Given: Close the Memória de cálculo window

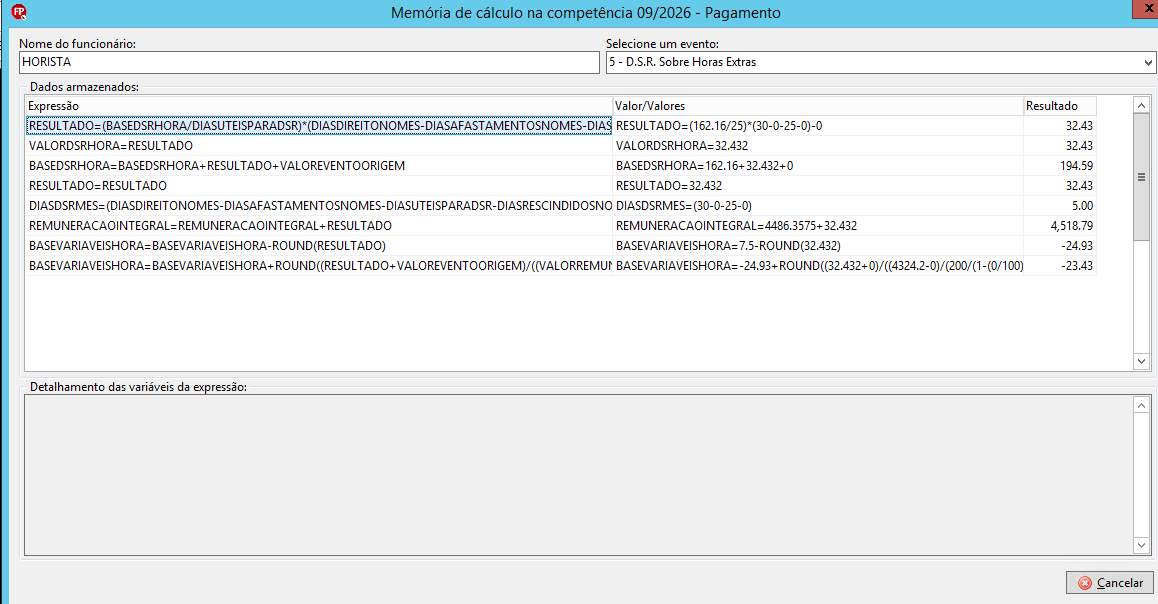Looking at the screenshot, I should tap(1147, 8).
